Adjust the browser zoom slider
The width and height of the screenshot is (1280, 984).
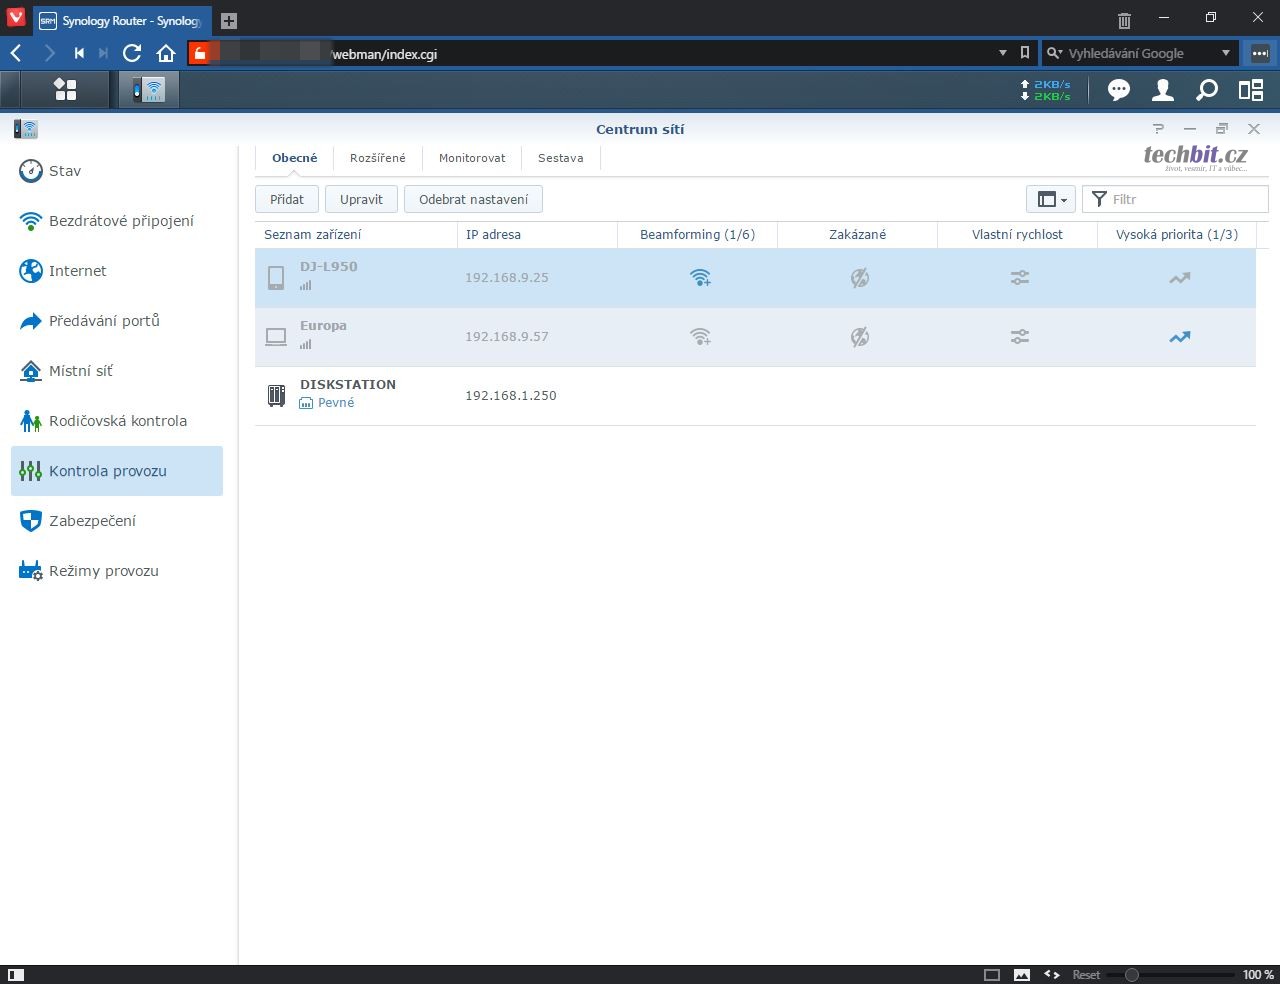tap(1132, 974)
